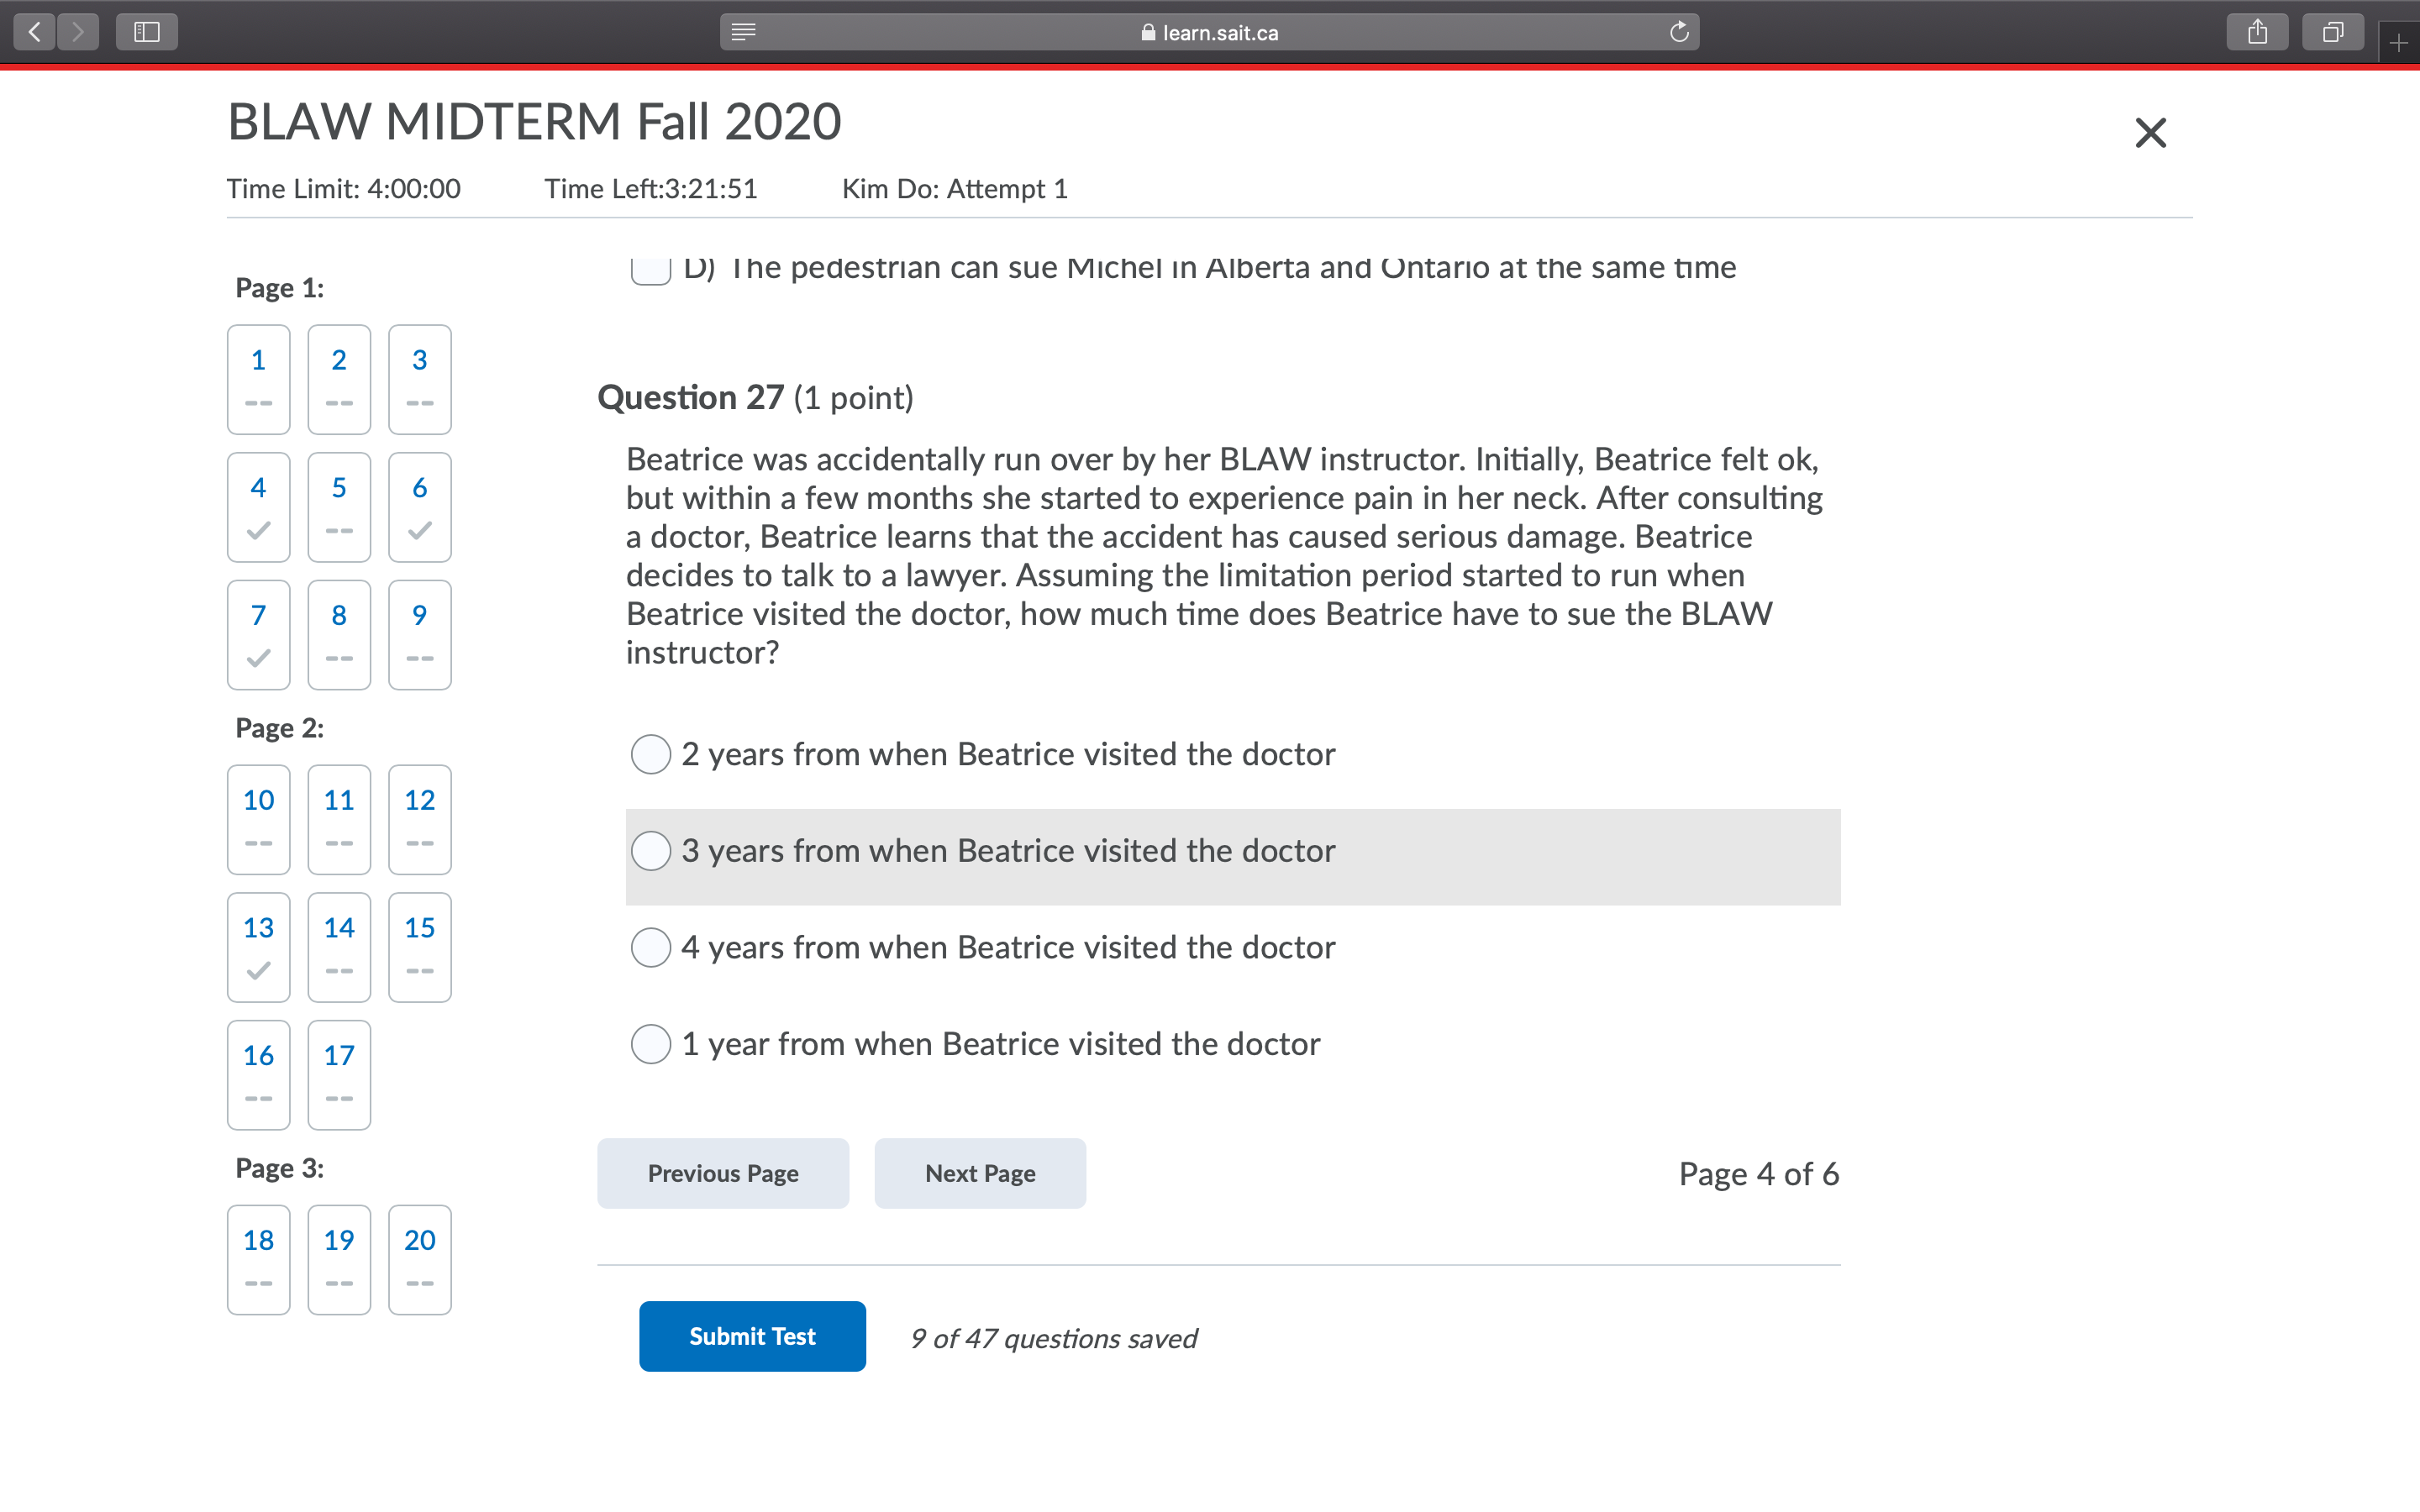Go to the Next Page
This screenshot has height=1512, width=2420.
tap(980, 1173)
